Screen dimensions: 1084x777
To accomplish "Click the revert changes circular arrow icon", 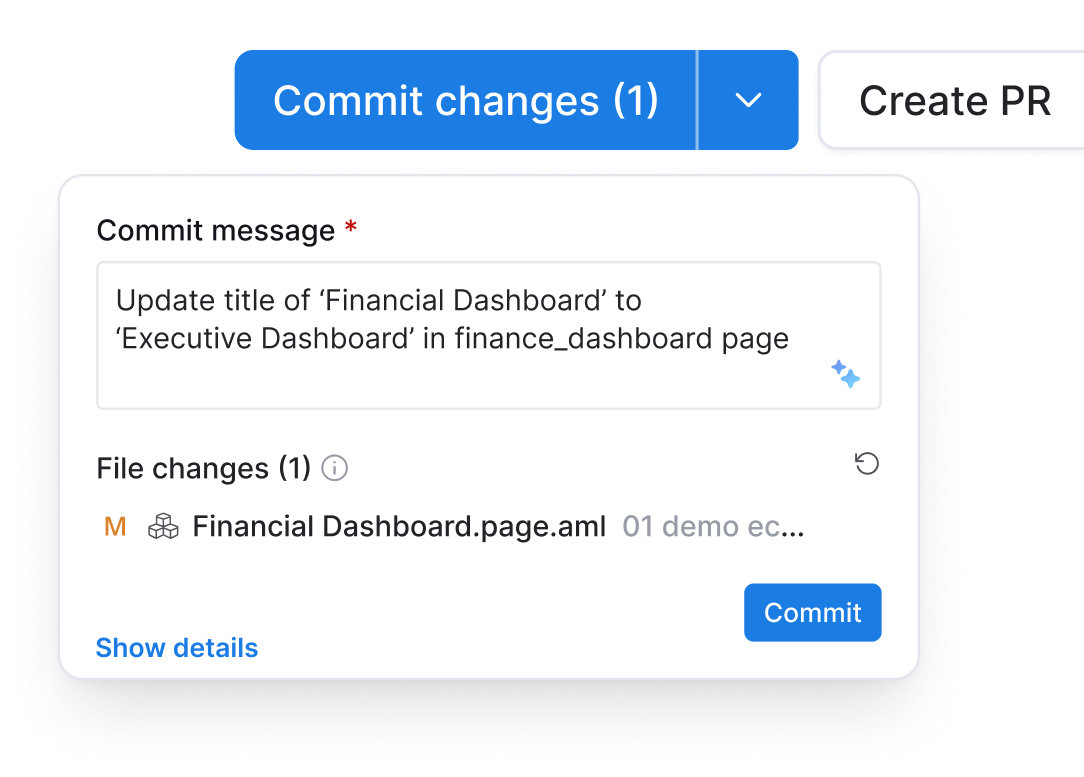I will (x=867, y=464).
